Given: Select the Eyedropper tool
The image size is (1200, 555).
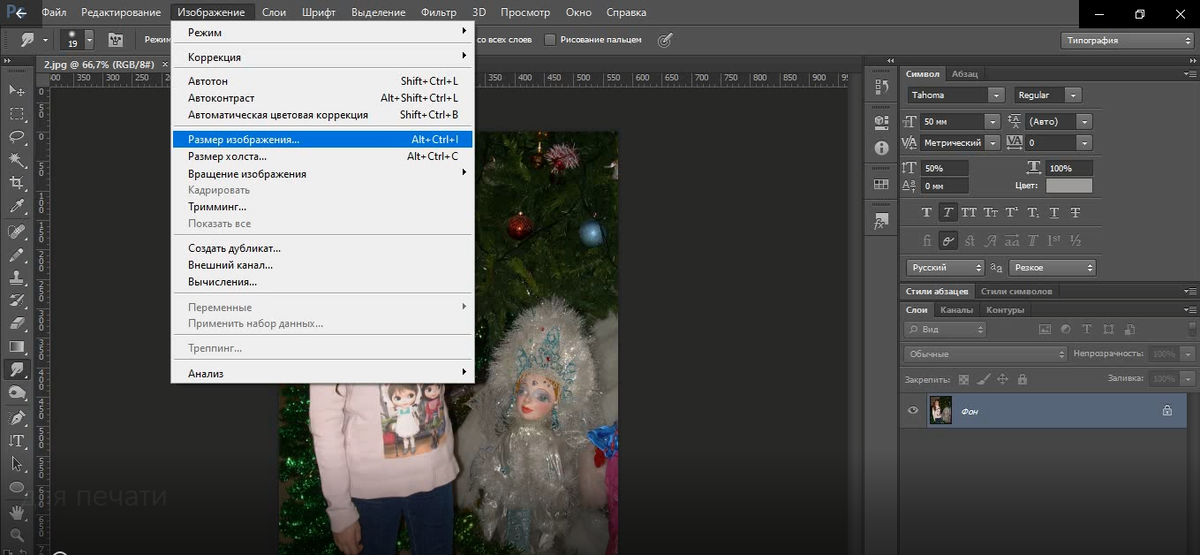Looking at the screenshot, I should click(17, 207).
